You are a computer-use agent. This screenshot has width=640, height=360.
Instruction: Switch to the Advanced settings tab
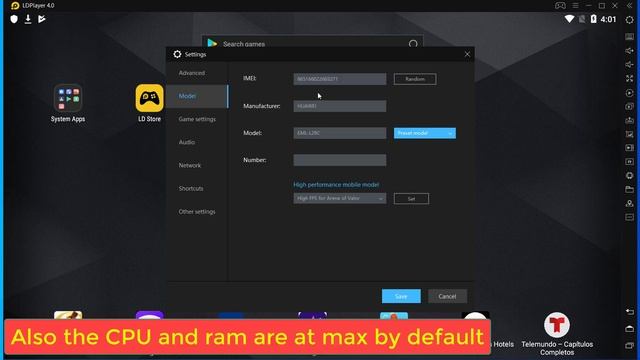tap(192, 73)
